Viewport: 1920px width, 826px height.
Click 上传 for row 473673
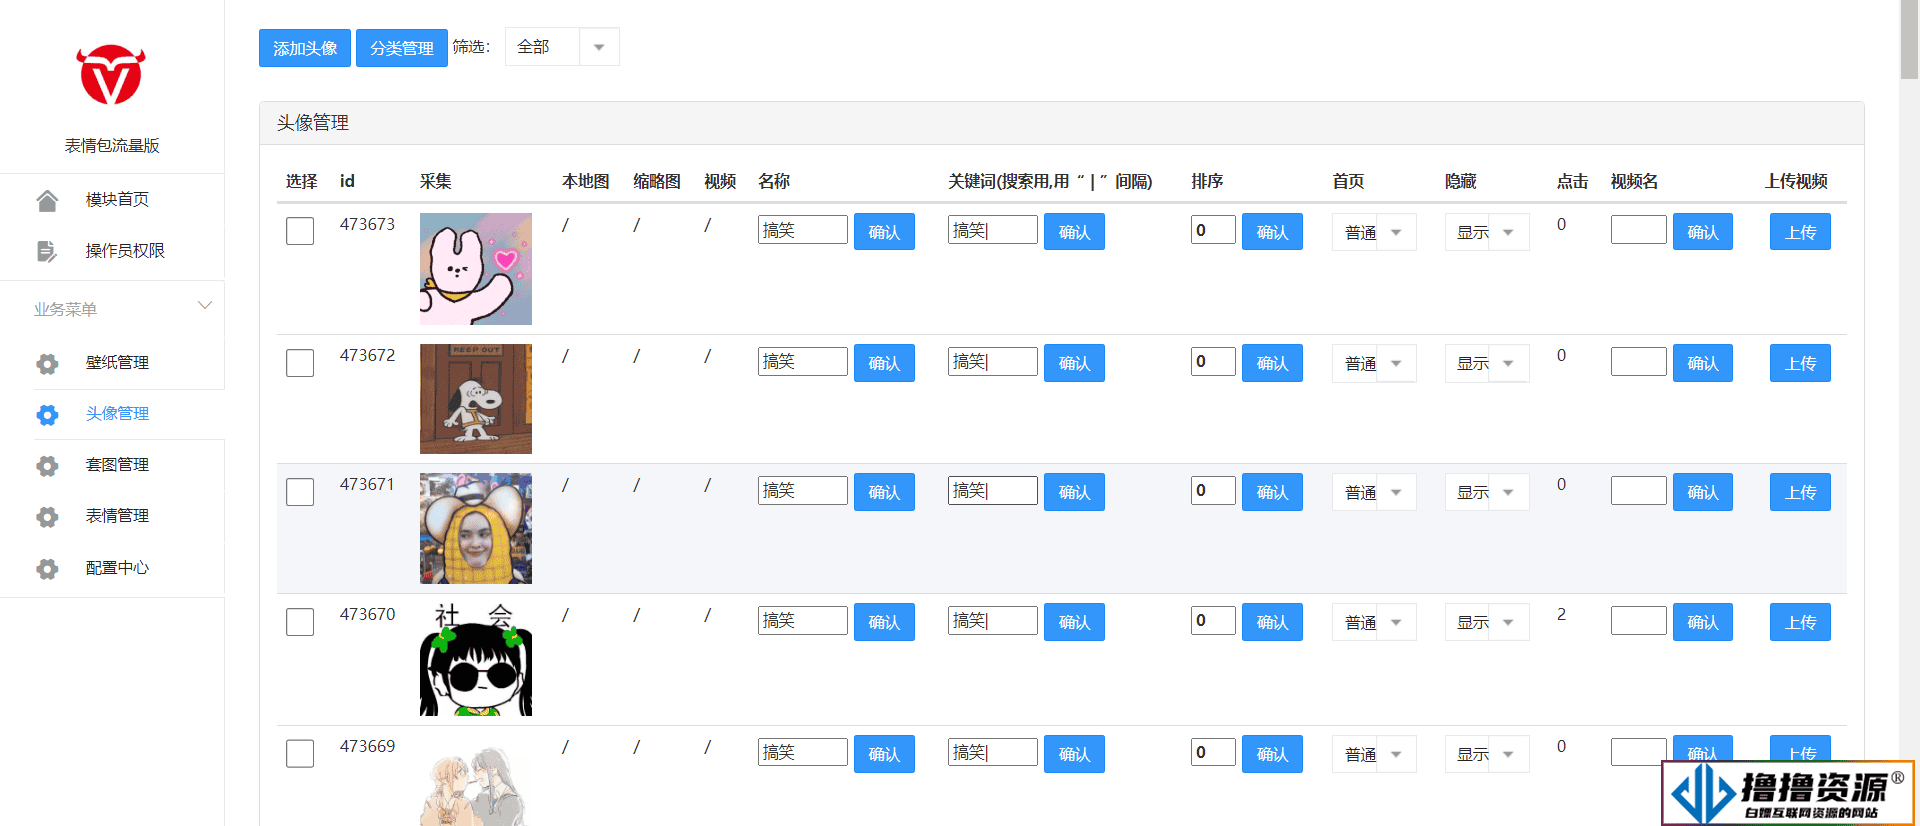[x=1800, y=232]
